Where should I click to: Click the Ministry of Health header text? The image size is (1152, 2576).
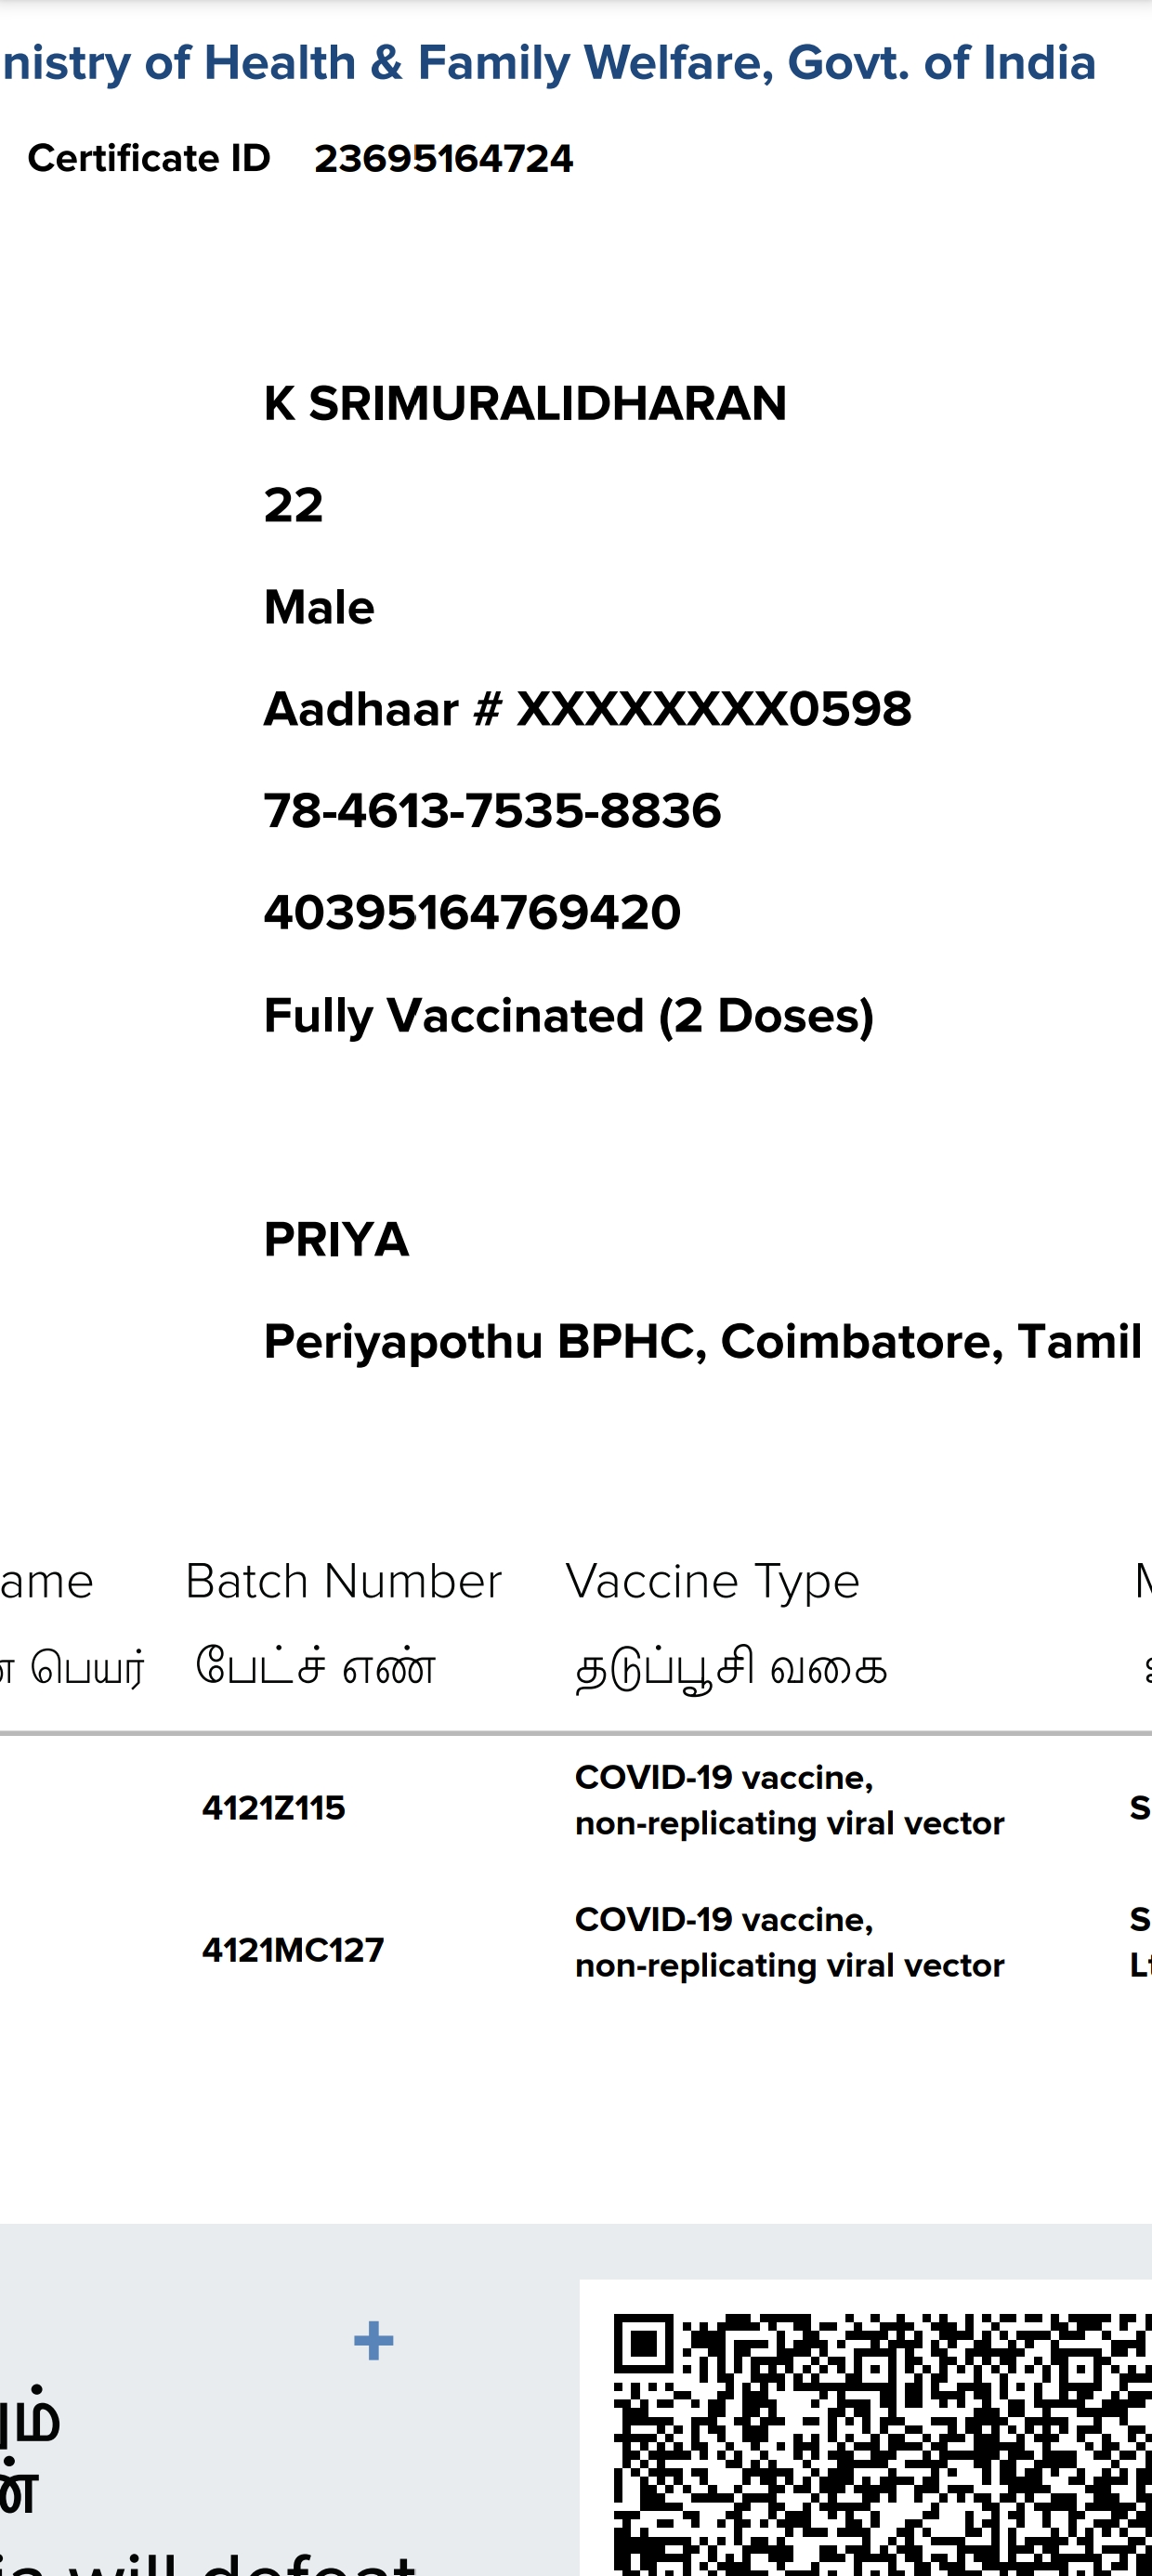[549, 63]
